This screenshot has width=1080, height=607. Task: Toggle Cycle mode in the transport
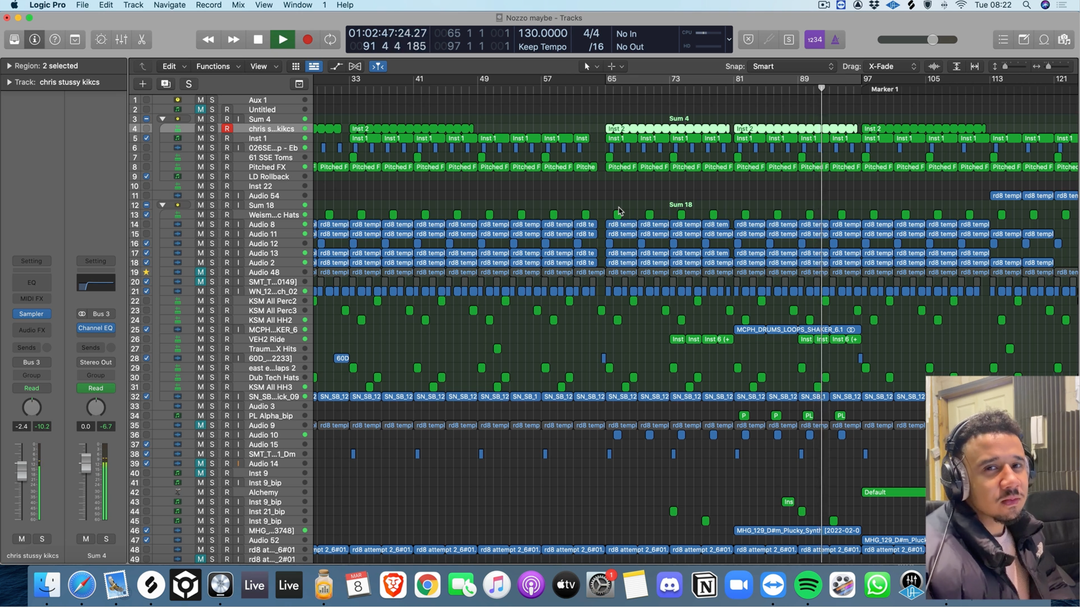330,40
